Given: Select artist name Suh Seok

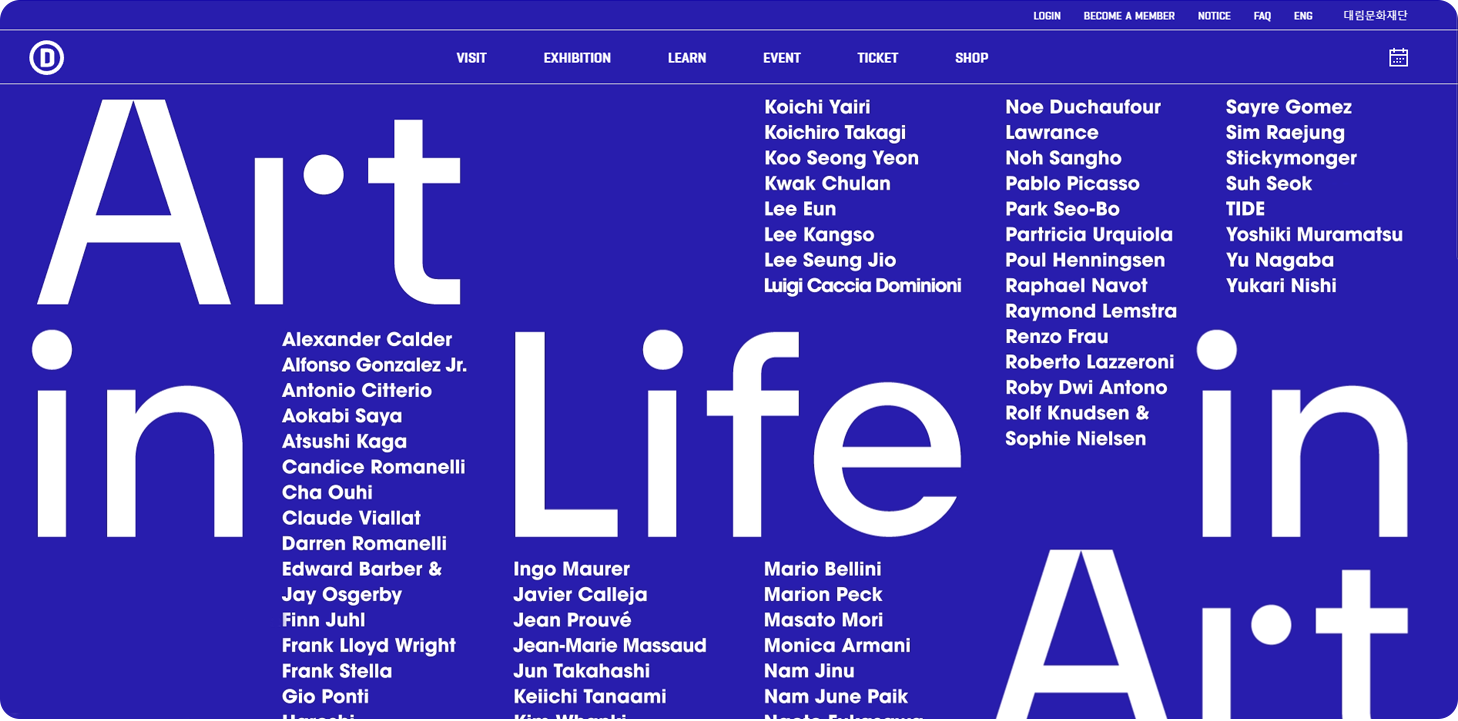Looking at the screenshot, I should click(x=1269, y=184).
